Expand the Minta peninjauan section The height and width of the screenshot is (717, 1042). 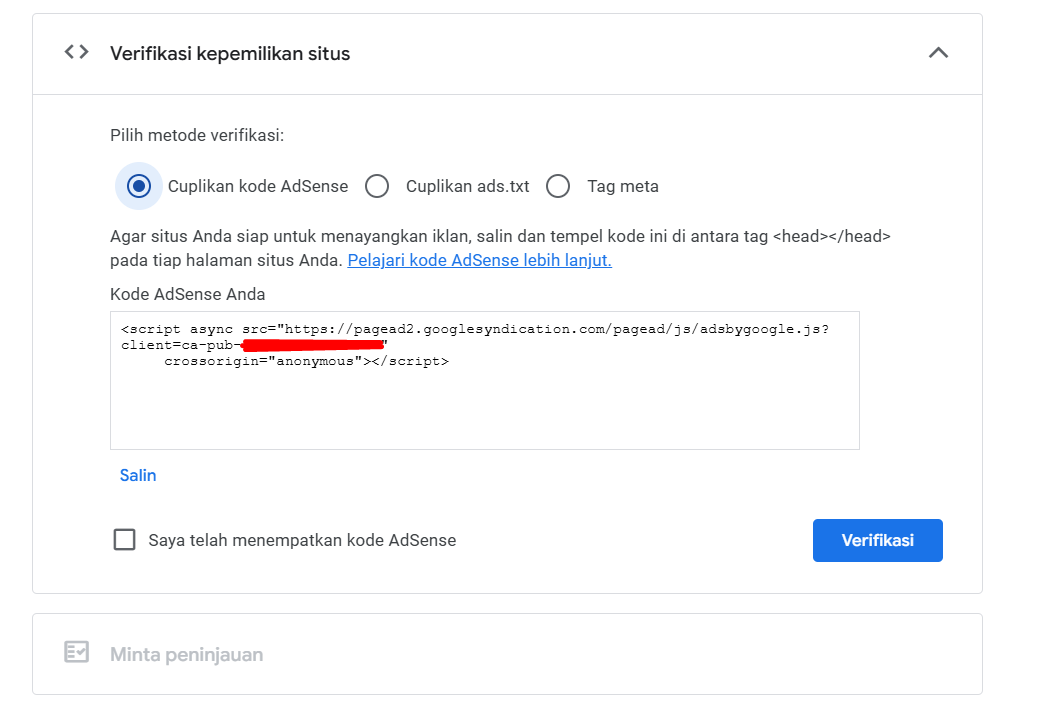click(x=186, y=655)
